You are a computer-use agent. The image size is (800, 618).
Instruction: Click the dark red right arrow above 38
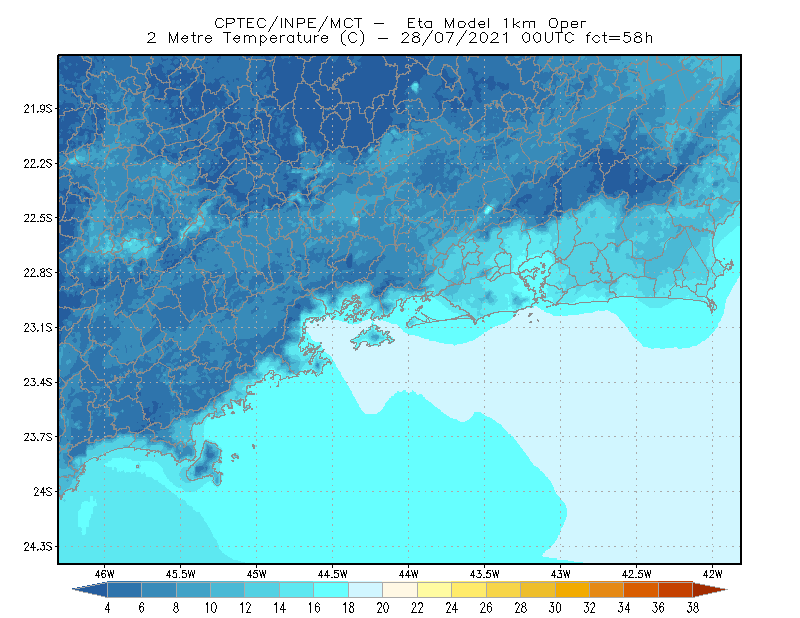click(x=710, y=590)
